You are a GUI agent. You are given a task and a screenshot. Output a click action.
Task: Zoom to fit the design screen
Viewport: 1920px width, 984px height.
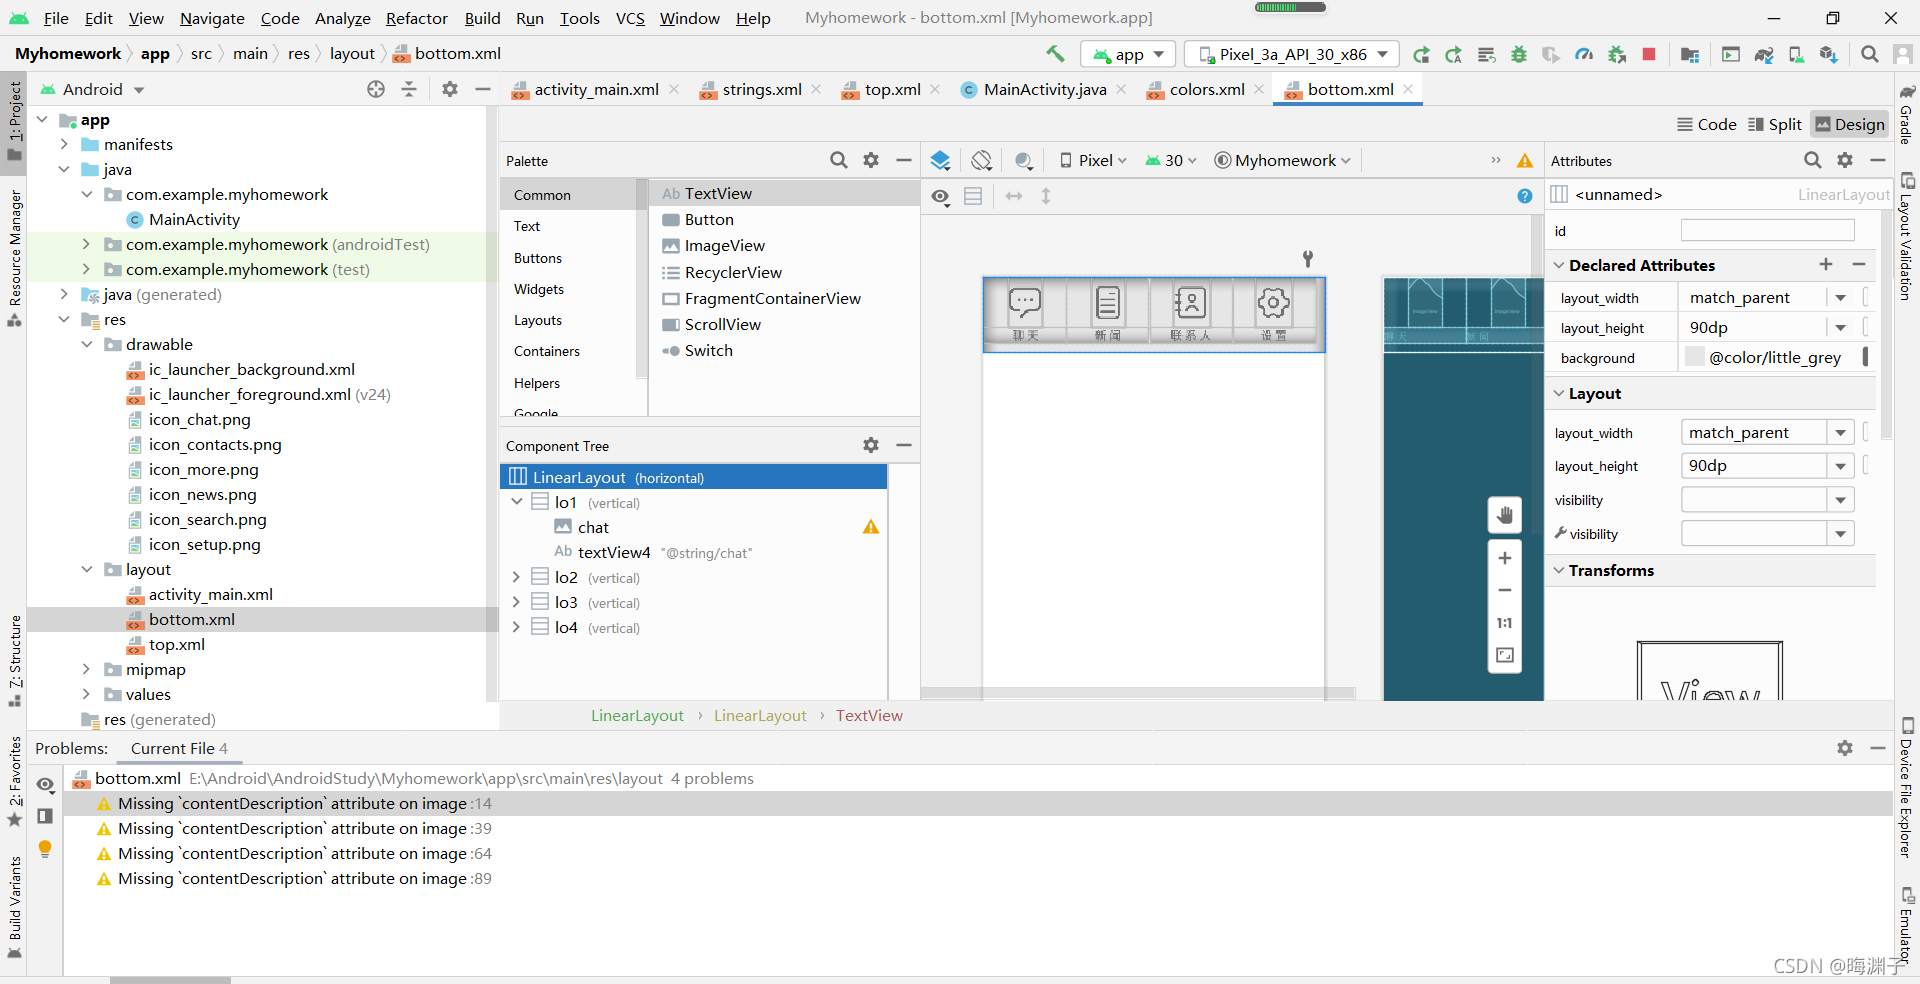[1505, 655]
